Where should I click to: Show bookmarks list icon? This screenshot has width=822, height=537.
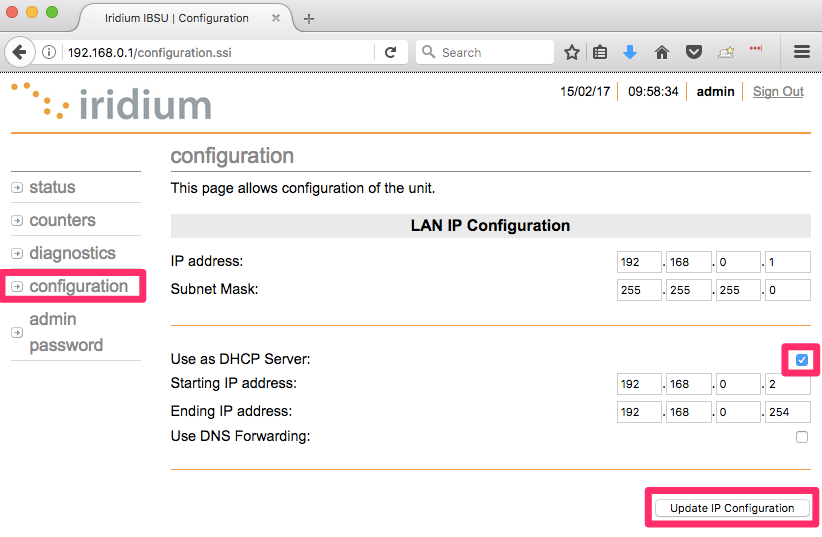pyautogui.click(x=600, y=52)
